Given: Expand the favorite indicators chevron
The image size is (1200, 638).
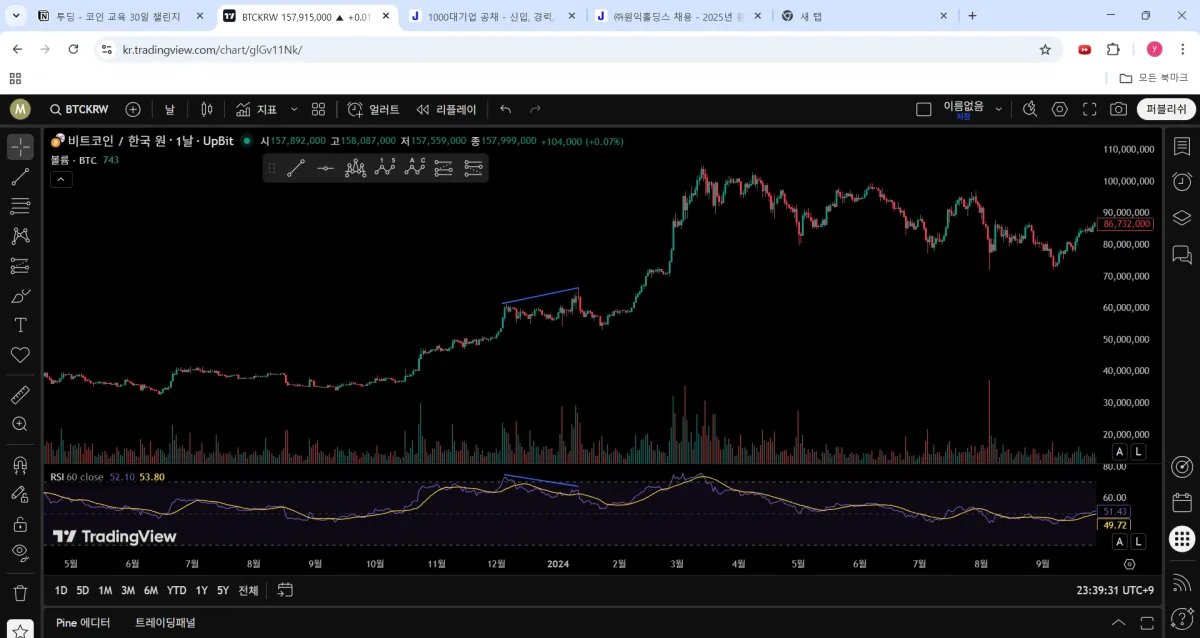Looking at the screenshot, I should (294, 110).
